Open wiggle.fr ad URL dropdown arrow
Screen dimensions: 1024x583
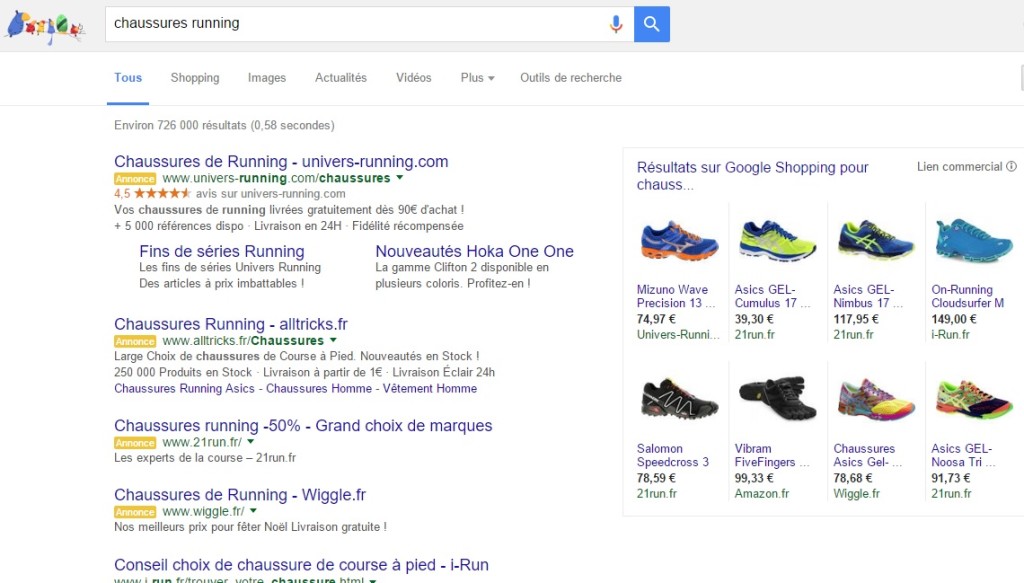(x=253, y=511)
